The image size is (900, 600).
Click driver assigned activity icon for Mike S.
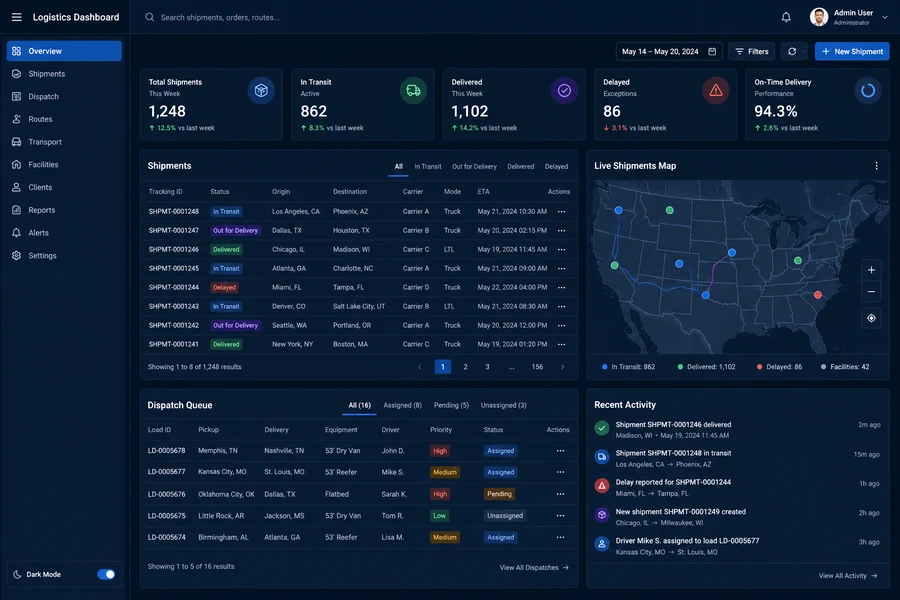(x=602, y=544)
